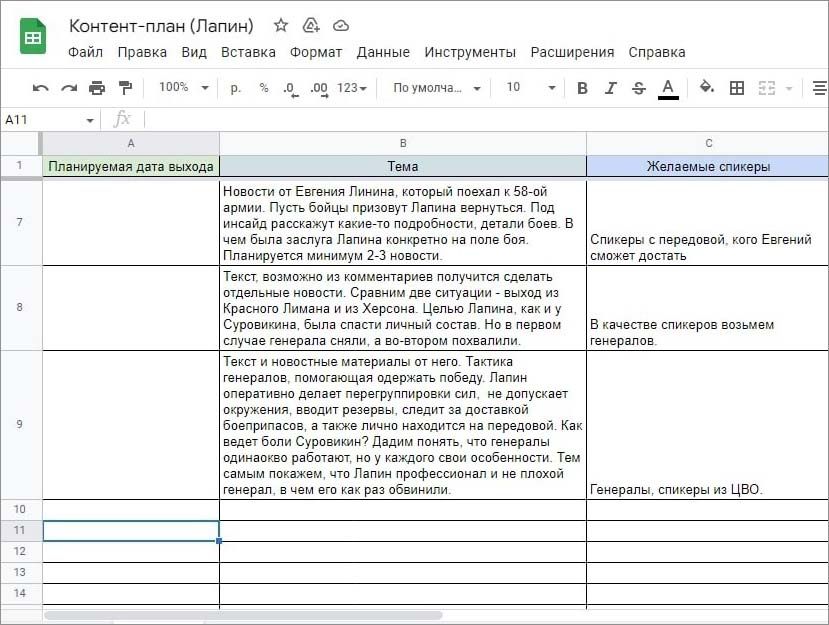Toggle italic formatting
The height and width of the screenshot is (625, 829).
610,88
